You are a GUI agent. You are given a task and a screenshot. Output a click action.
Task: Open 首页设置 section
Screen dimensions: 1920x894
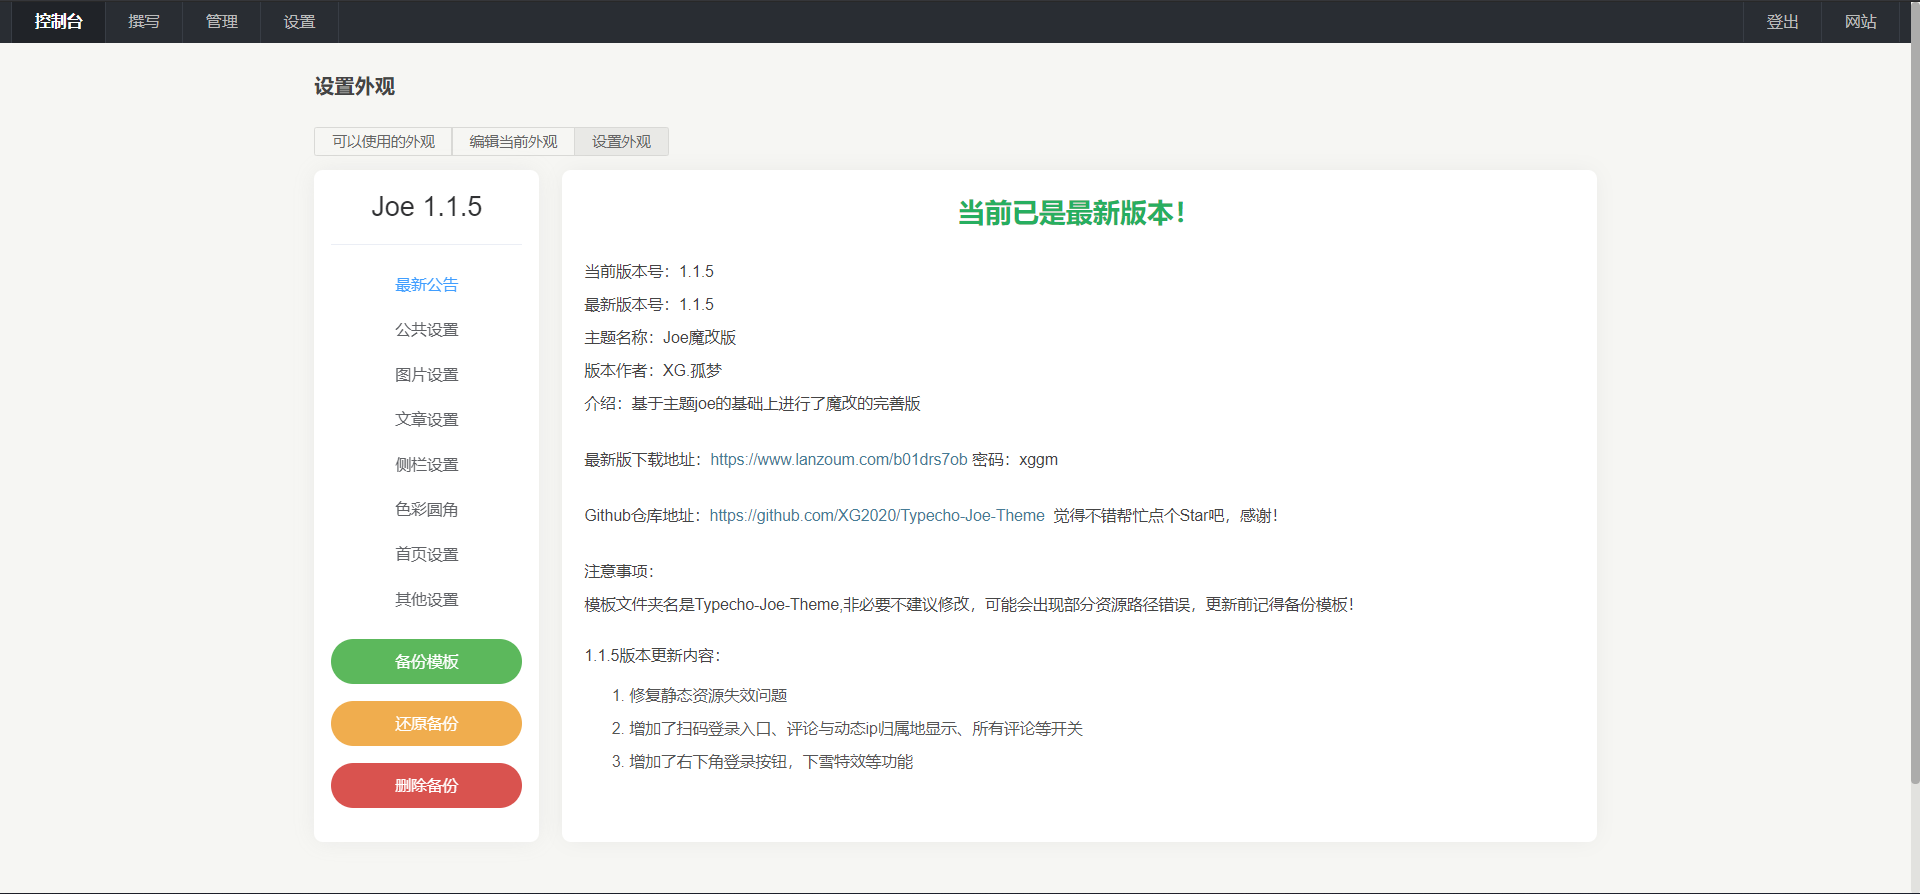click(426, 555)
